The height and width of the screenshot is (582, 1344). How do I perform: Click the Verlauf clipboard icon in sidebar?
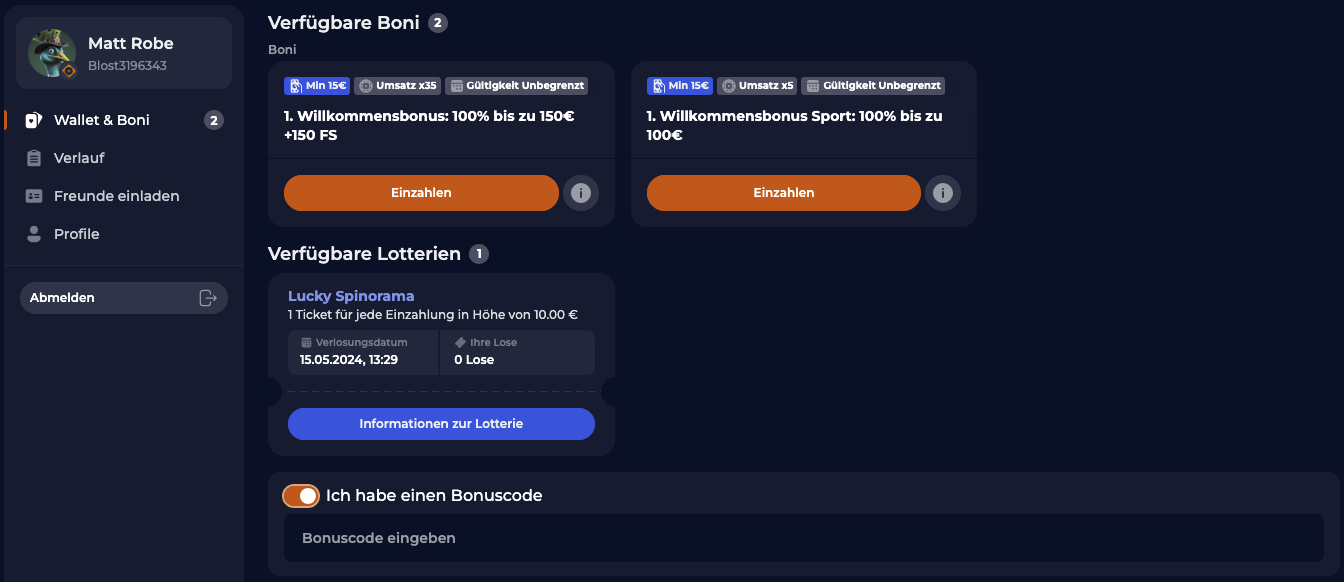coord(36,157)
